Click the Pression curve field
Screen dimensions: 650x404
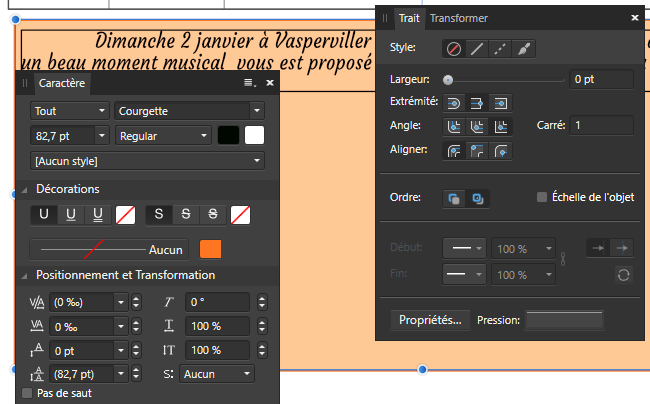point(564,320)
